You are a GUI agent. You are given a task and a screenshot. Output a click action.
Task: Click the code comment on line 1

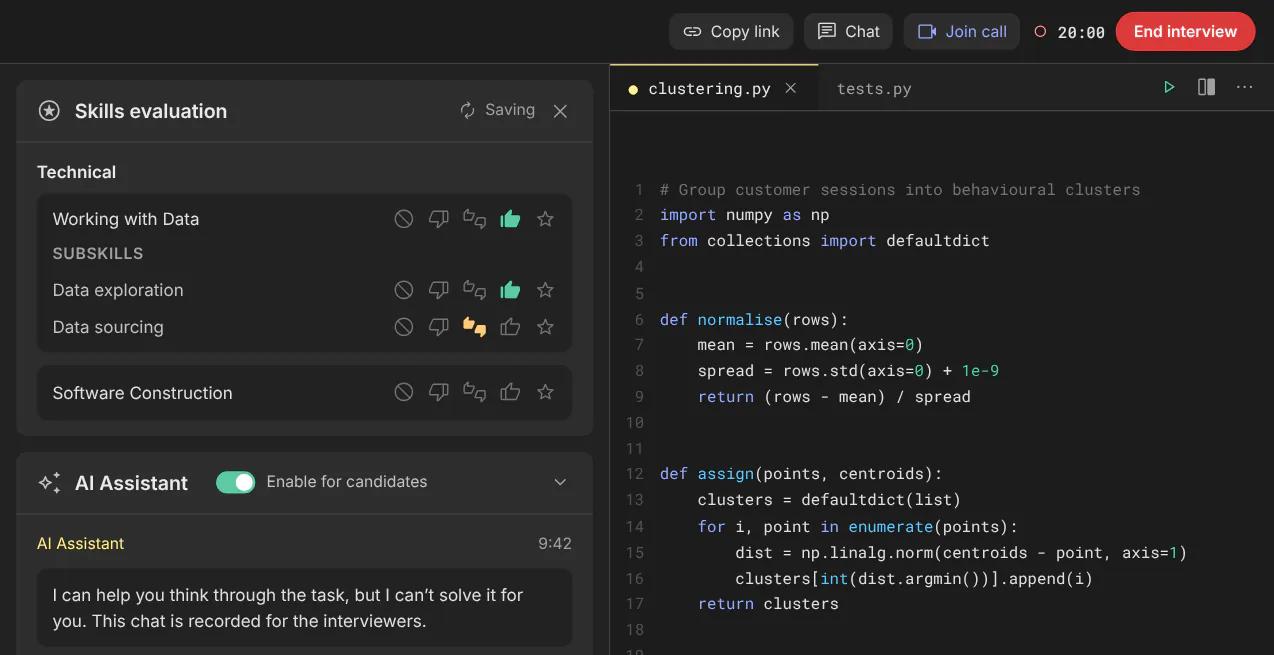900,189
